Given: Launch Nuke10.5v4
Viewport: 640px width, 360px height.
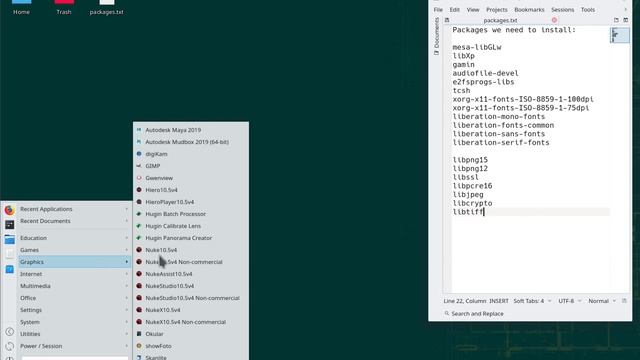Looking at the screenshot, I should pyautogui.click(x=191, y=250).
